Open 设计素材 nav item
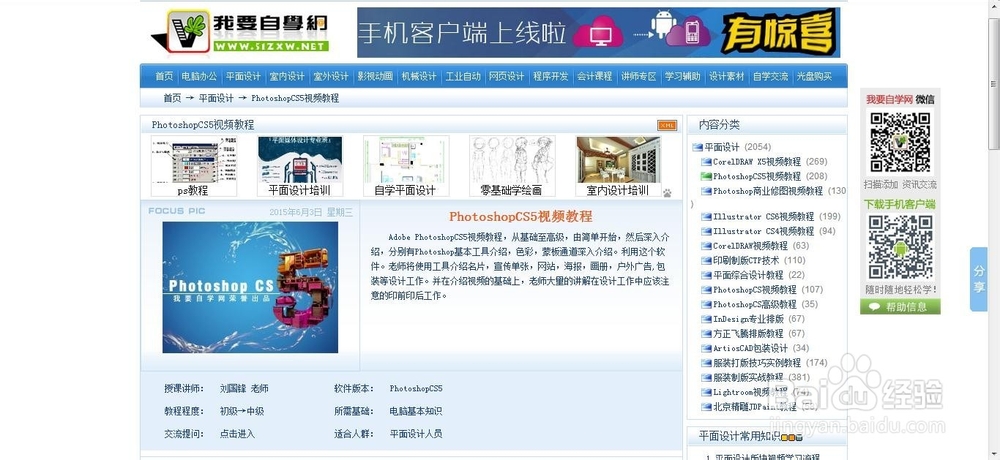Screen dimensions: 1000x460 (726, 77)
